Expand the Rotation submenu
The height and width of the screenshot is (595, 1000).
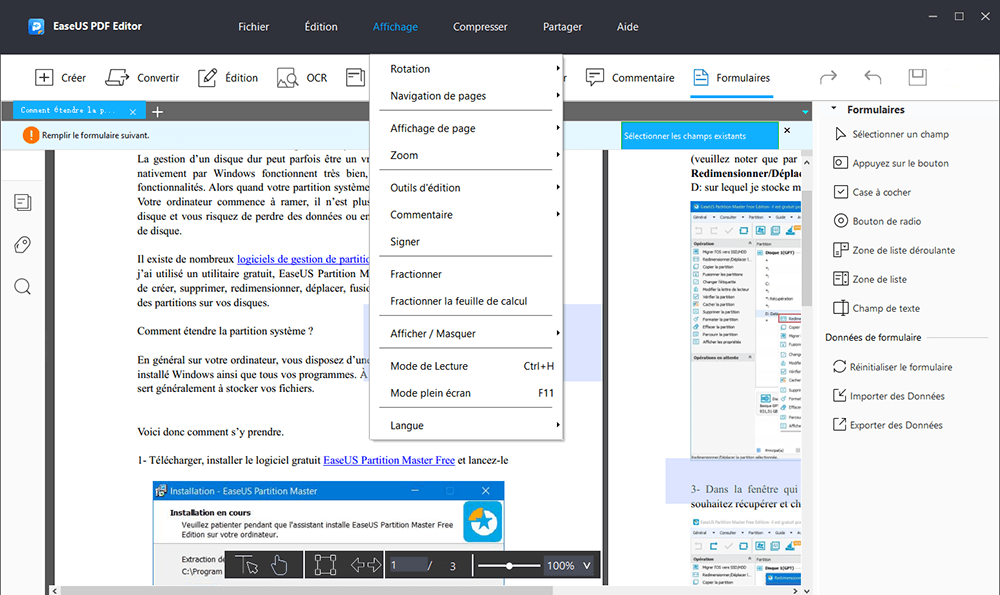click(x=466, y=69)
